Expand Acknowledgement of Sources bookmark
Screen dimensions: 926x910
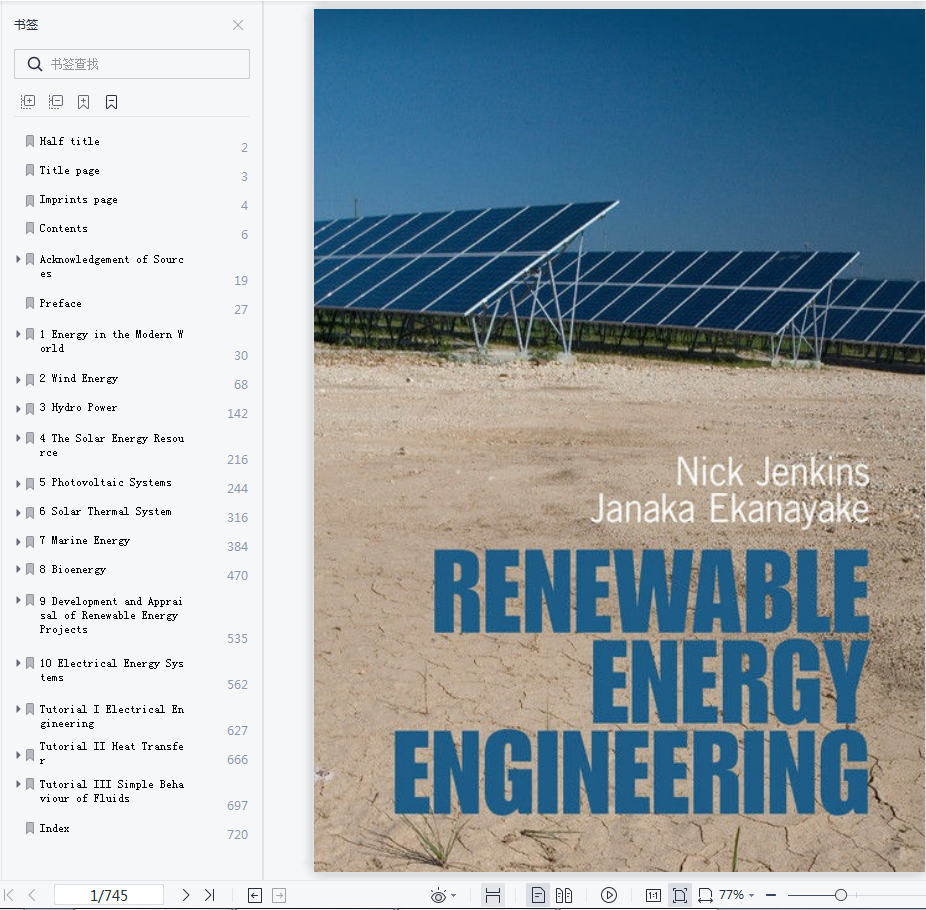tap(18, 259)
